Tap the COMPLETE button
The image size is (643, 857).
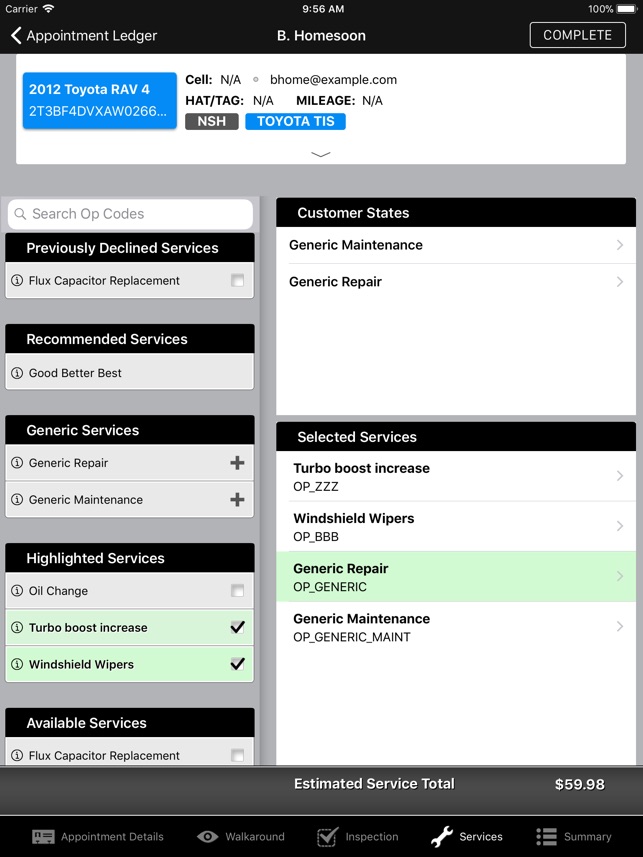(577, 35)
